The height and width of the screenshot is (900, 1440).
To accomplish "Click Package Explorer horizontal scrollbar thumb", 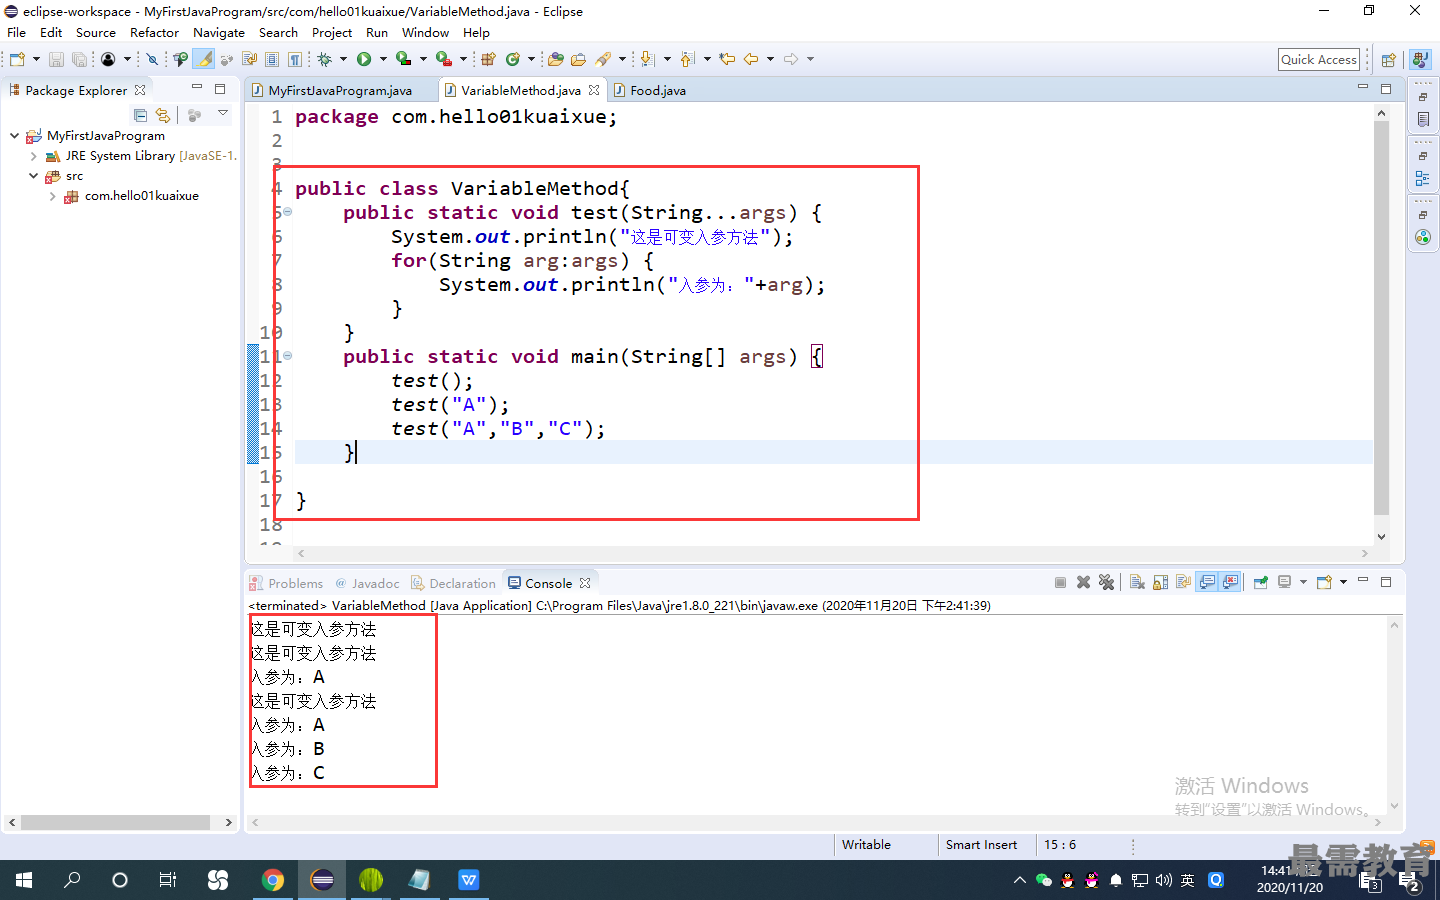I will click(115, 822).
